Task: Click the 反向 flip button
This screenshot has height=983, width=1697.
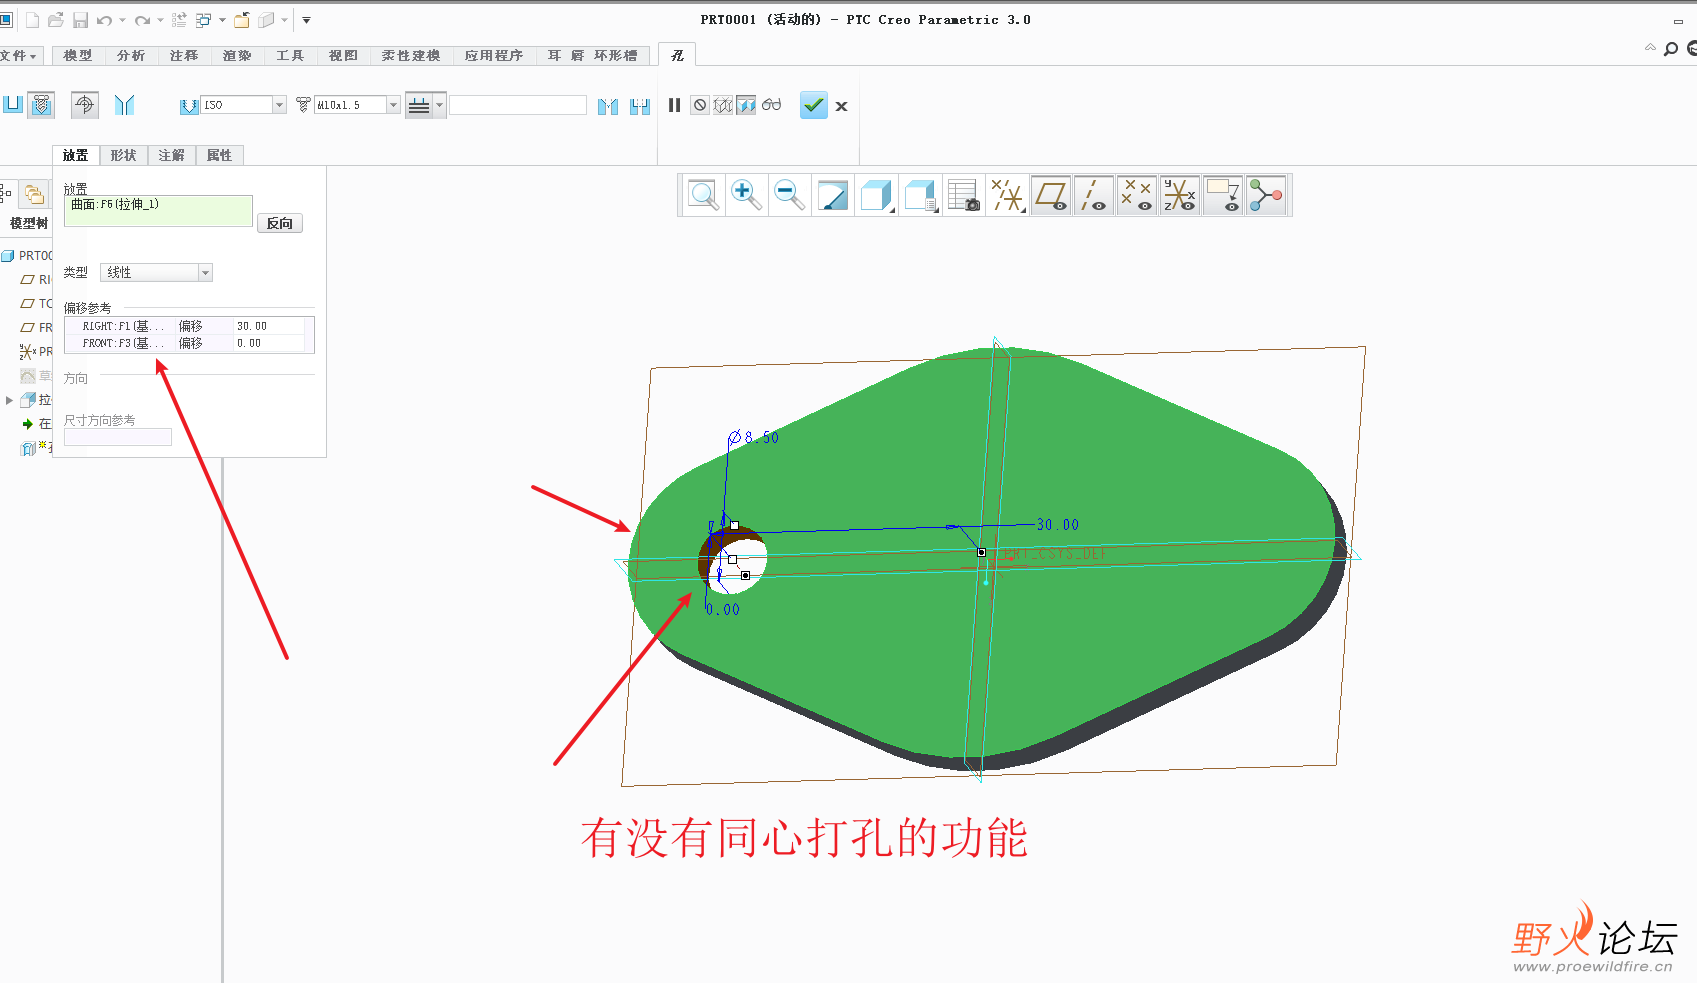Action: [x=280, y=223]
